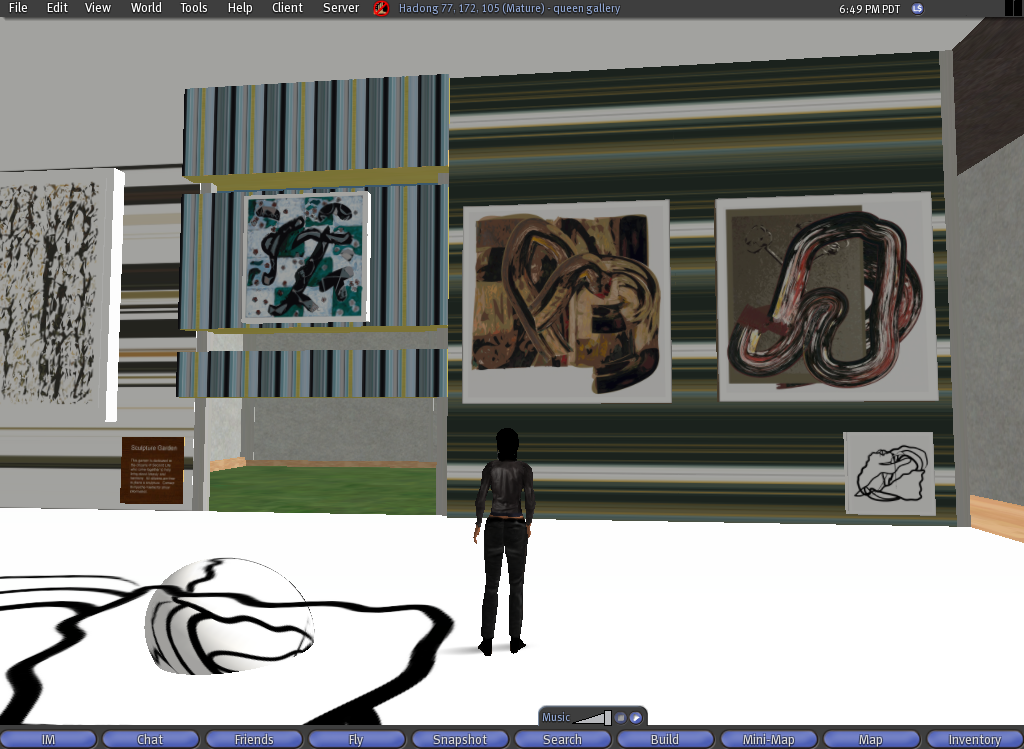Viewport: 1024px width, 749px height.
Task: Open the Search window
Action: coord(562,739)
